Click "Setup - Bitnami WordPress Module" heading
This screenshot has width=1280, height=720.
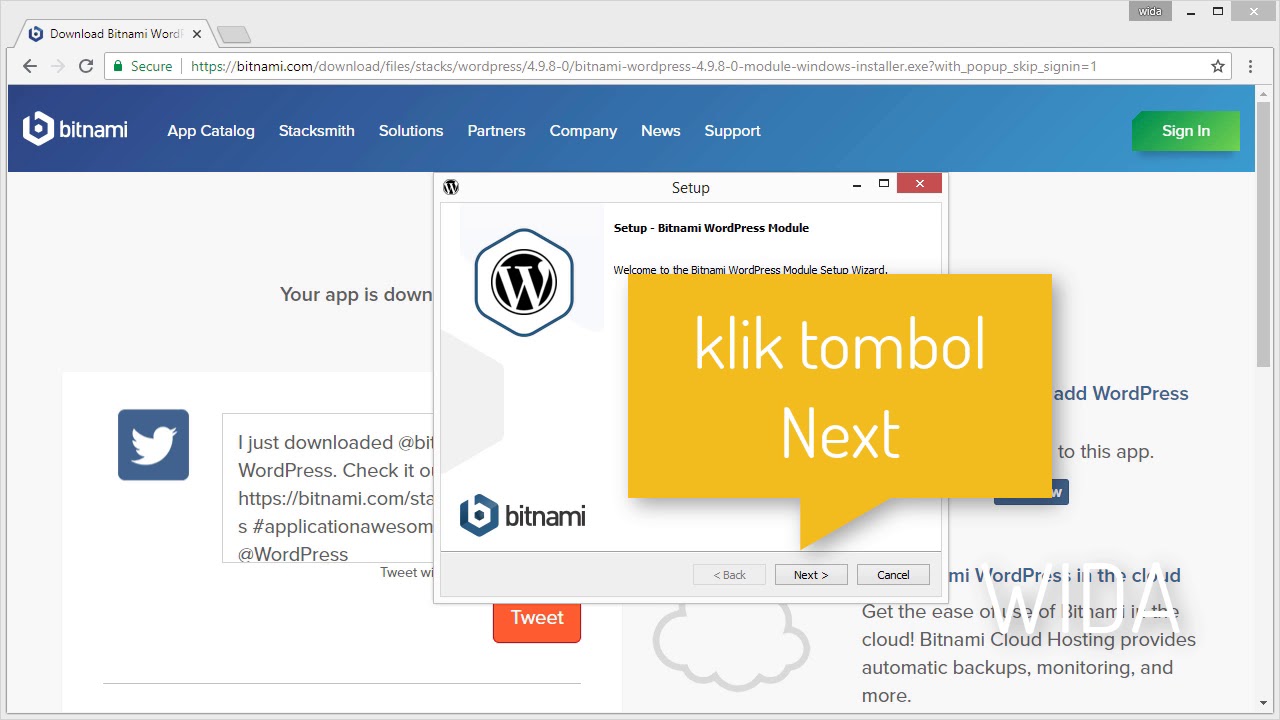pyautogui.click(x=711, y=228)
